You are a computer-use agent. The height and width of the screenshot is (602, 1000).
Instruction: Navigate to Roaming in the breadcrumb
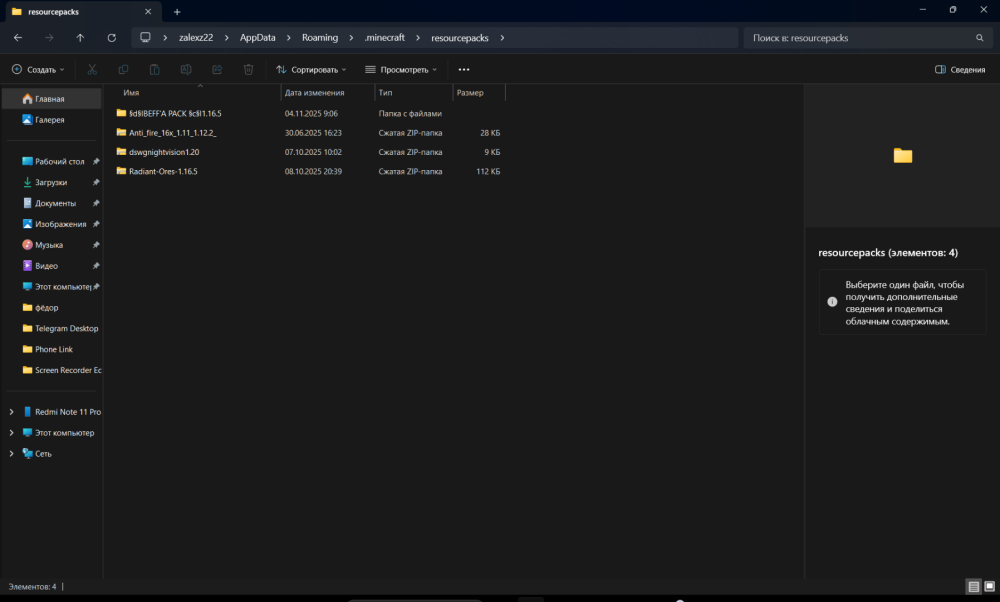(x=320, y=38)
